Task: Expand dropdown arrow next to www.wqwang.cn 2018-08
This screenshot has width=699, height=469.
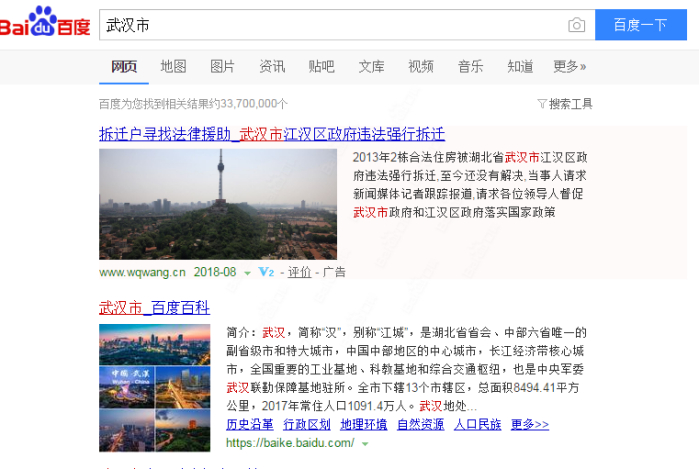Action: tap(247, 273)
